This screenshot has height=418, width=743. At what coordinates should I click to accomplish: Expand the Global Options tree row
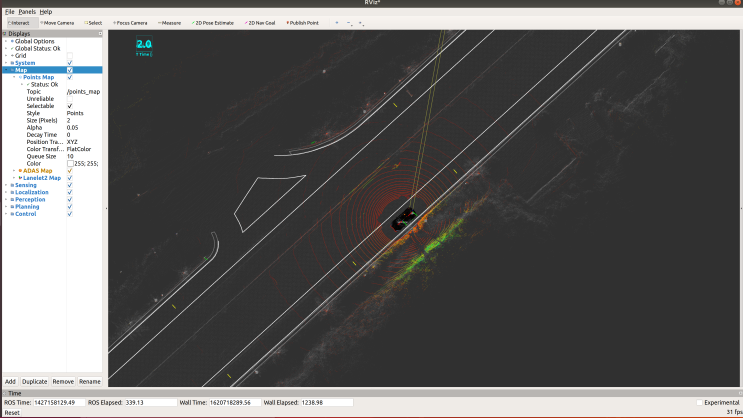tap(6, 41)
